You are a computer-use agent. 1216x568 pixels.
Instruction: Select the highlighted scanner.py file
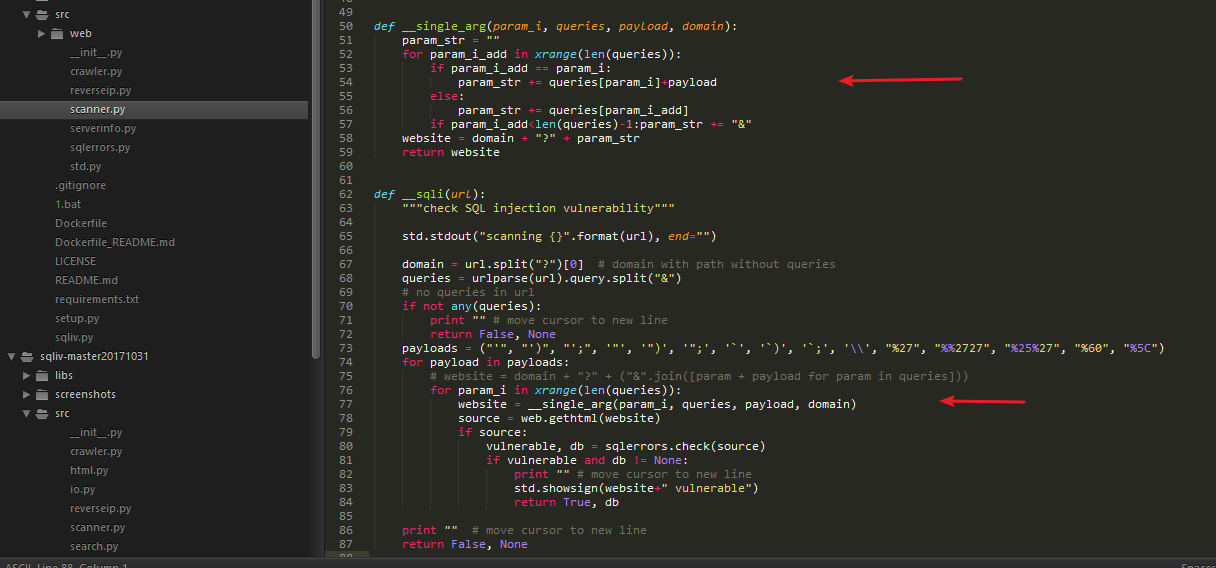(154, 109)
